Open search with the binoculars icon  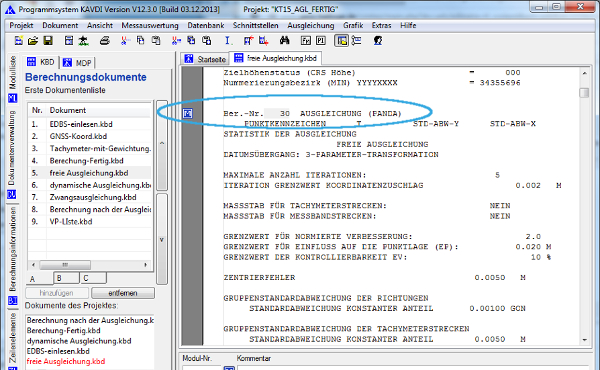pos(284,41)
